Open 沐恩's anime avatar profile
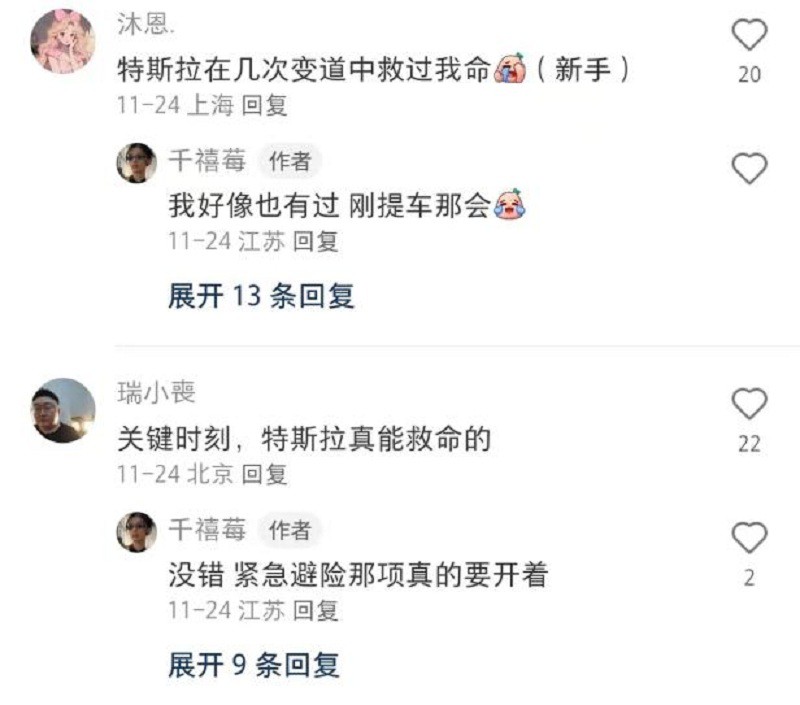The height and width of the screenshot is (705, 800). click(63, 42)
